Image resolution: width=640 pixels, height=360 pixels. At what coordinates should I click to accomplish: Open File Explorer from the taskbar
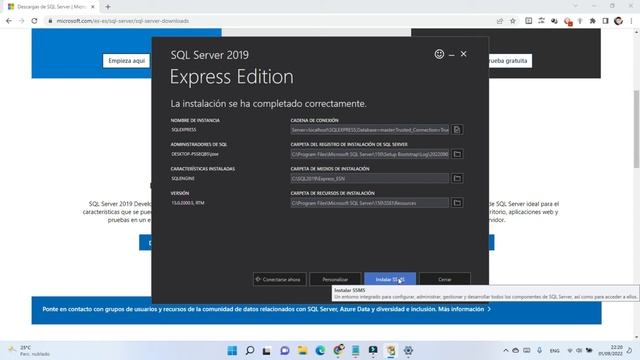[x=302, y=350]
